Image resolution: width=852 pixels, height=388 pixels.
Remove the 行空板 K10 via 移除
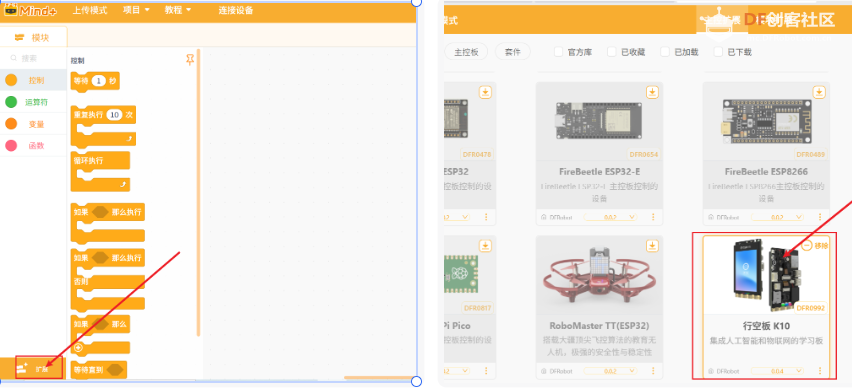tap(815, 246)
